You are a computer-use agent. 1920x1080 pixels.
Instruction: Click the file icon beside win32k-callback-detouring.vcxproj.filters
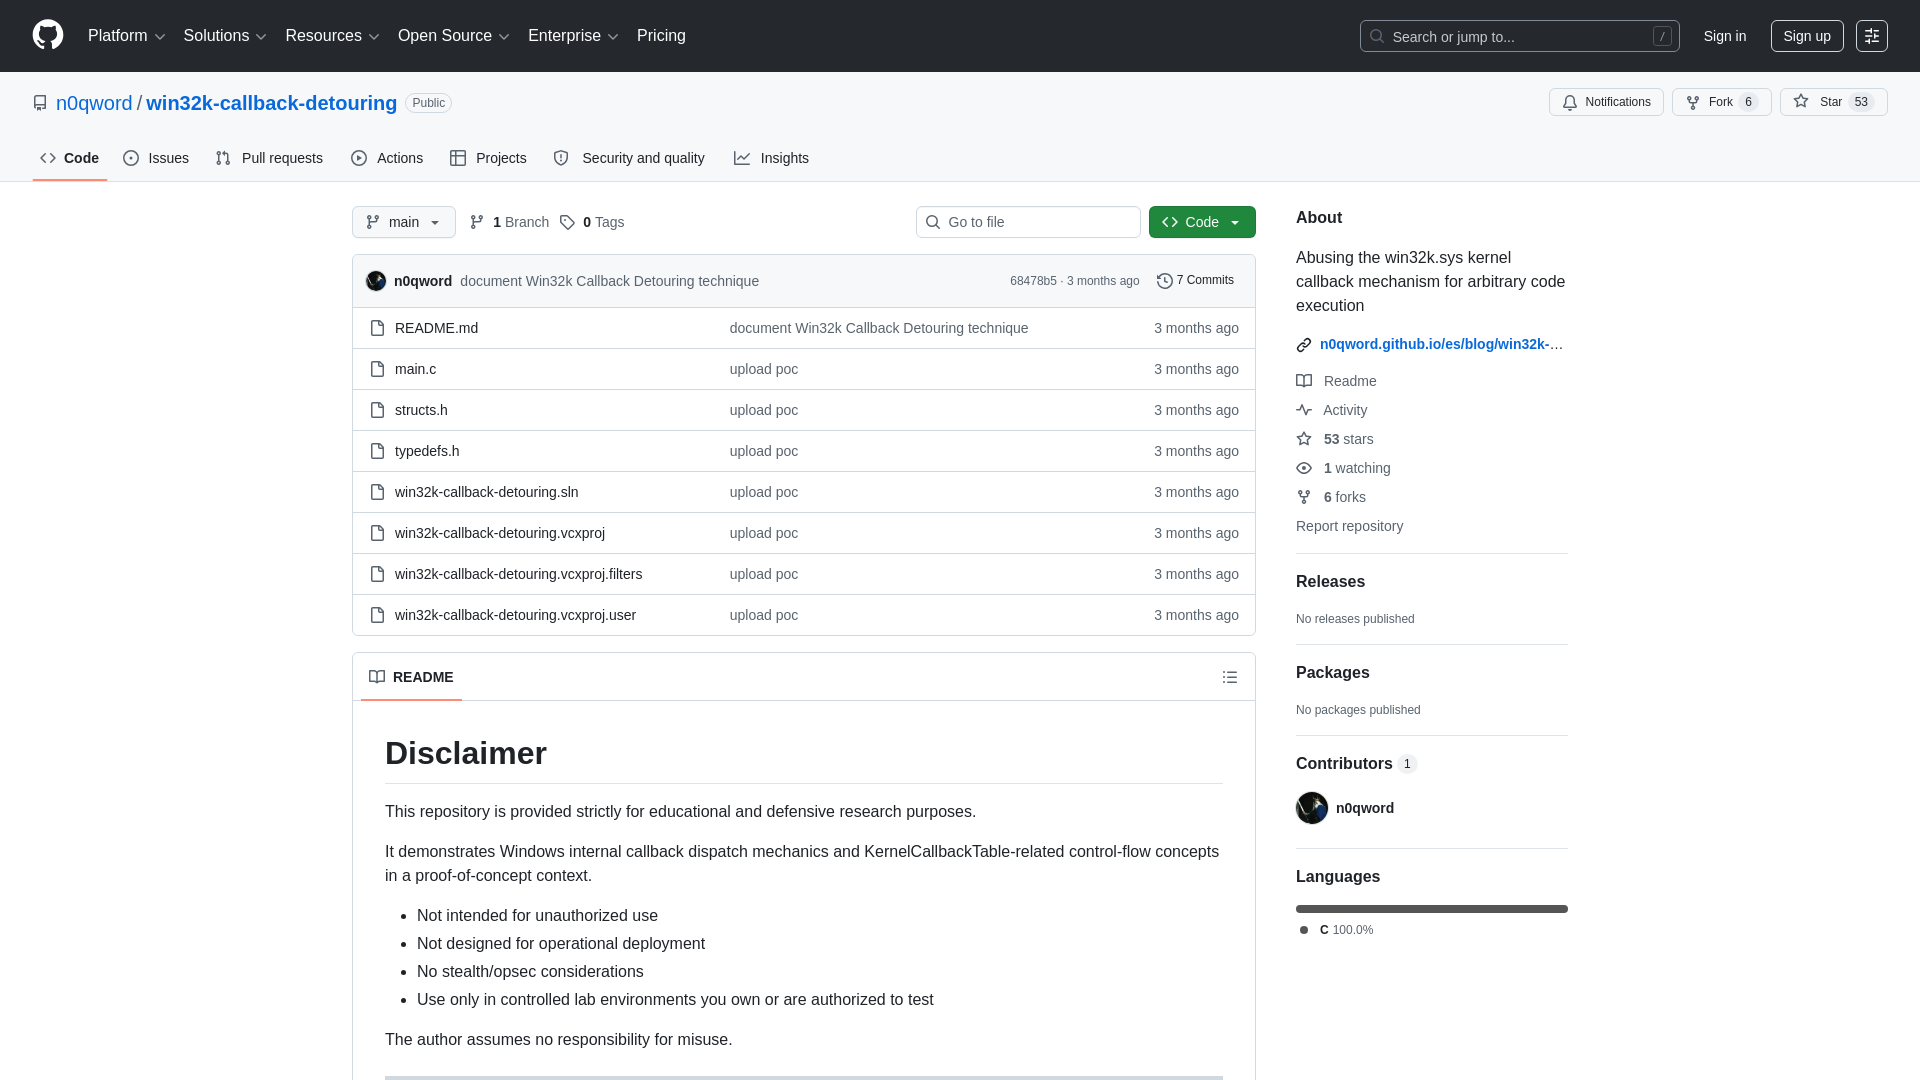tap(377, 574)
